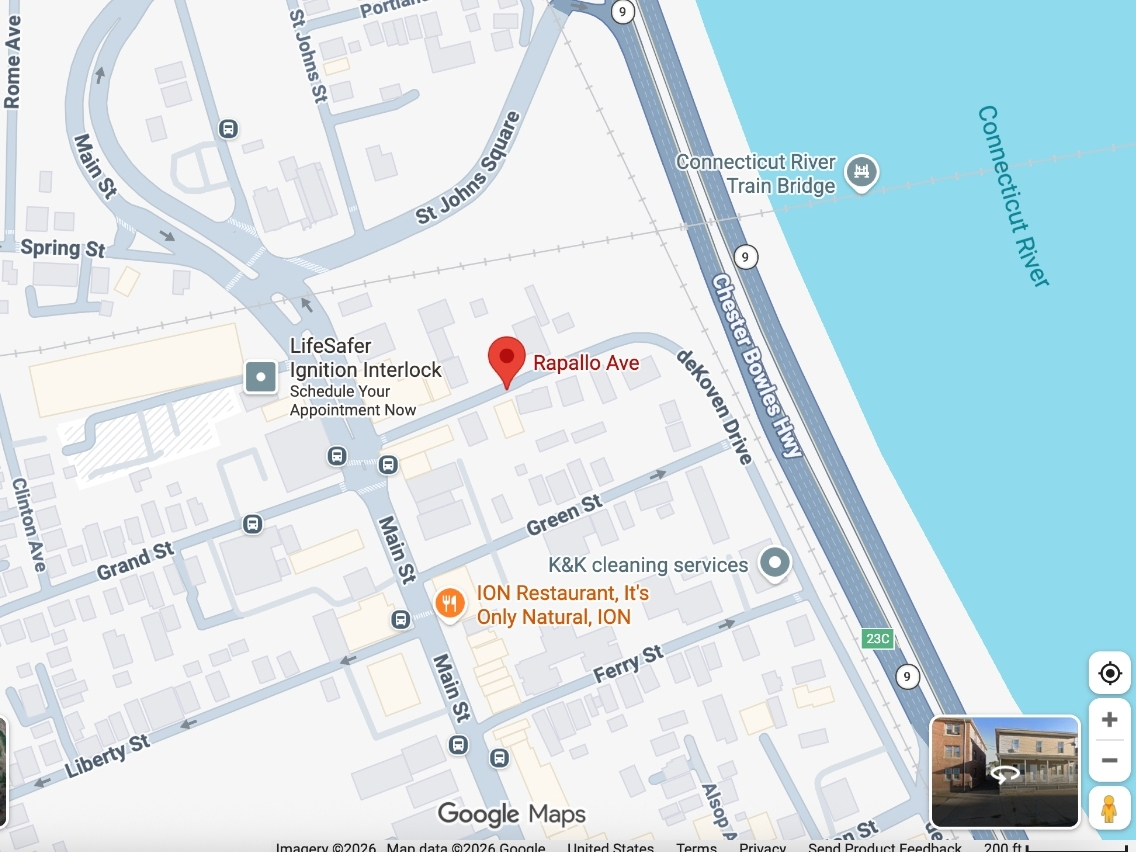
Task: Click the K&K cleaning services map pin
Action: point(775,563)
